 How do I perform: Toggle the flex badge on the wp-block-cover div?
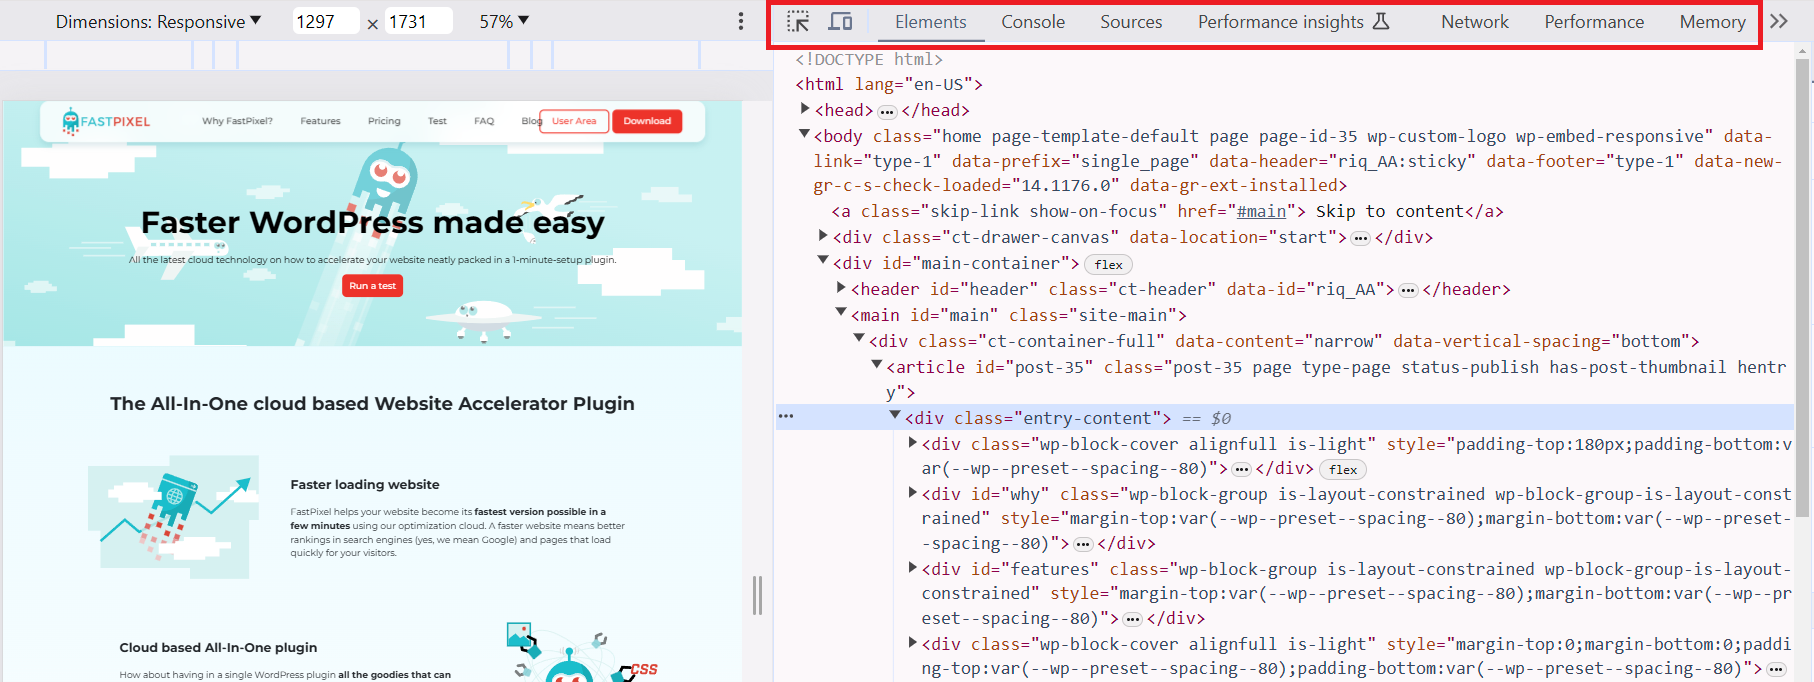(x=1343, y=470)
